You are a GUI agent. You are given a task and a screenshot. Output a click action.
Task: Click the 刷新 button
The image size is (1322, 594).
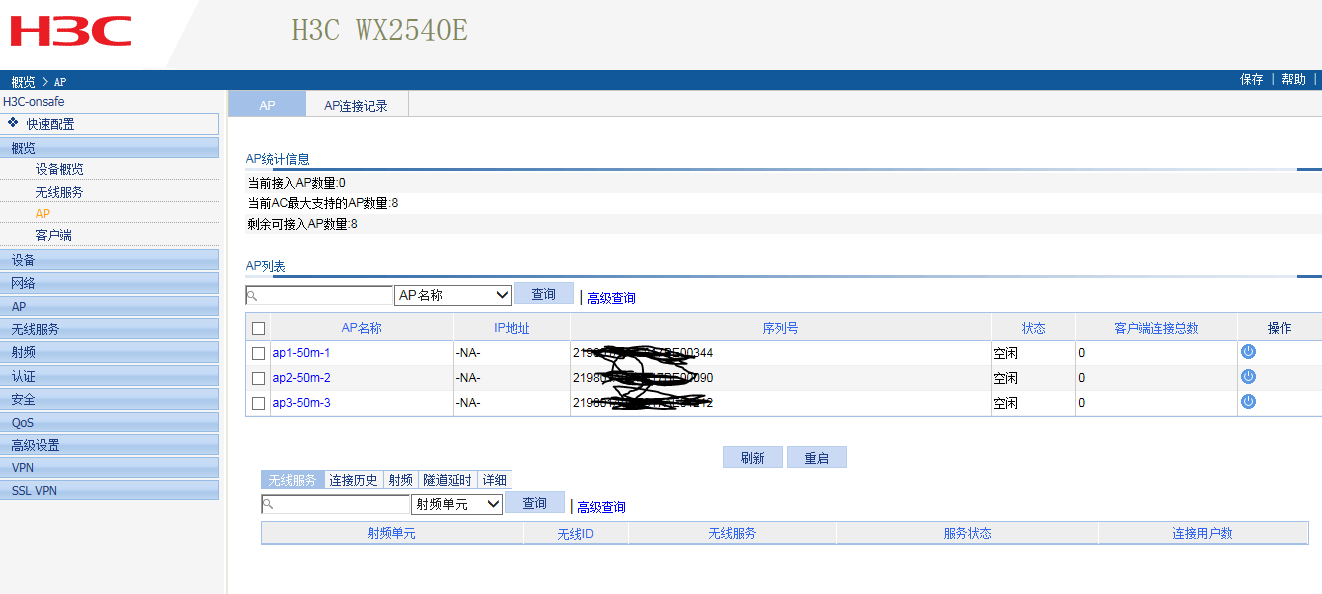click(x=753, y=457)
